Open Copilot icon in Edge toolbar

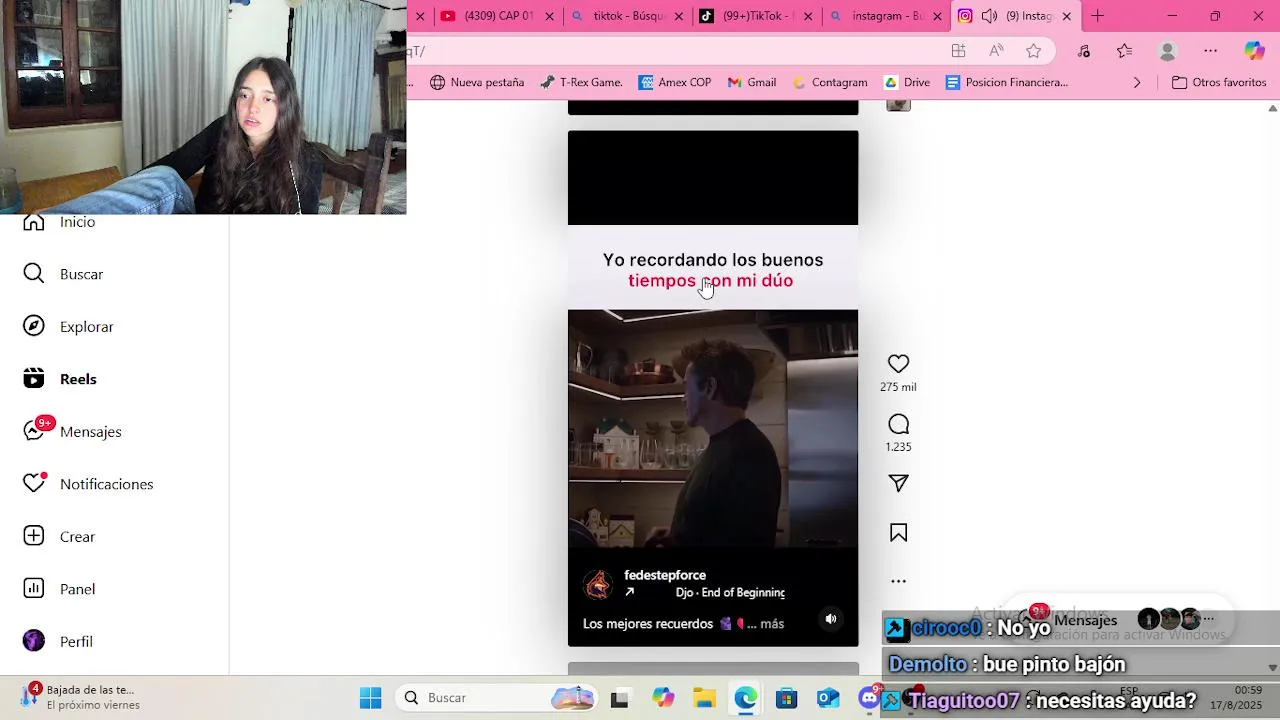click(x=1254, y=51)
